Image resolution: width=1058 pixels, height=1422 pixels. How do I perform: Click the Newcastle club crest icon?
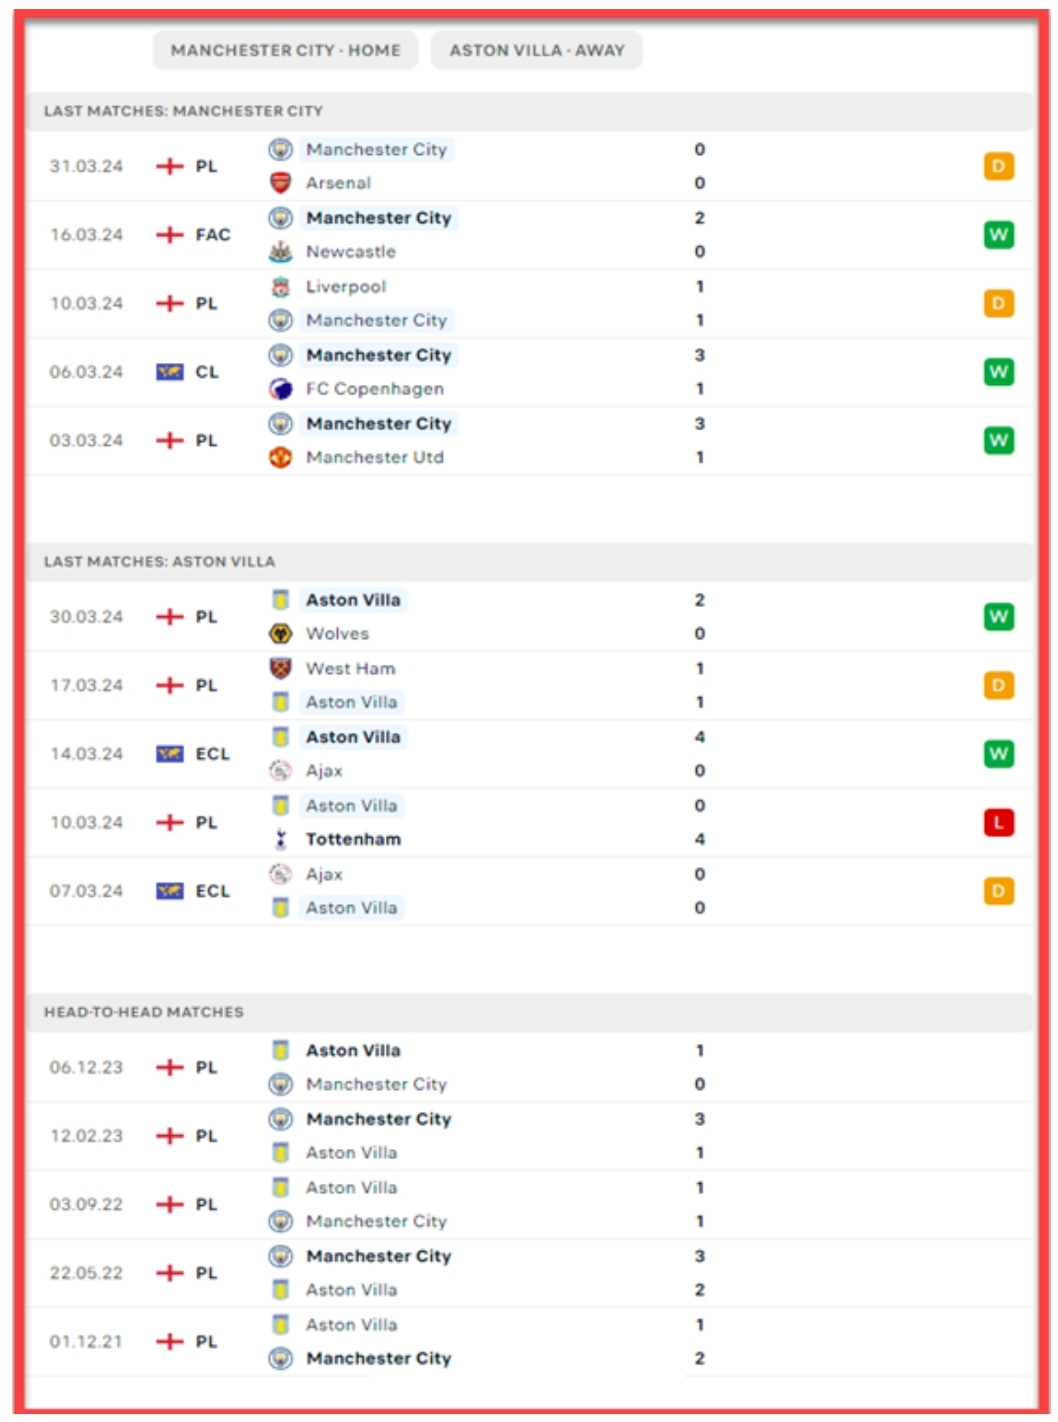[x=281, y=252]
